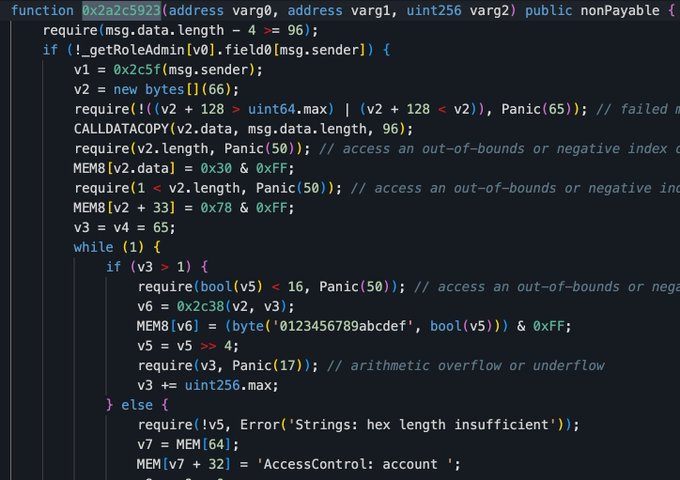Image resolution: width=680 pixels, height=480 pixels.
Task: Click 'require(v2.length, Panic(50));' statement
Action: pos(192,149)
